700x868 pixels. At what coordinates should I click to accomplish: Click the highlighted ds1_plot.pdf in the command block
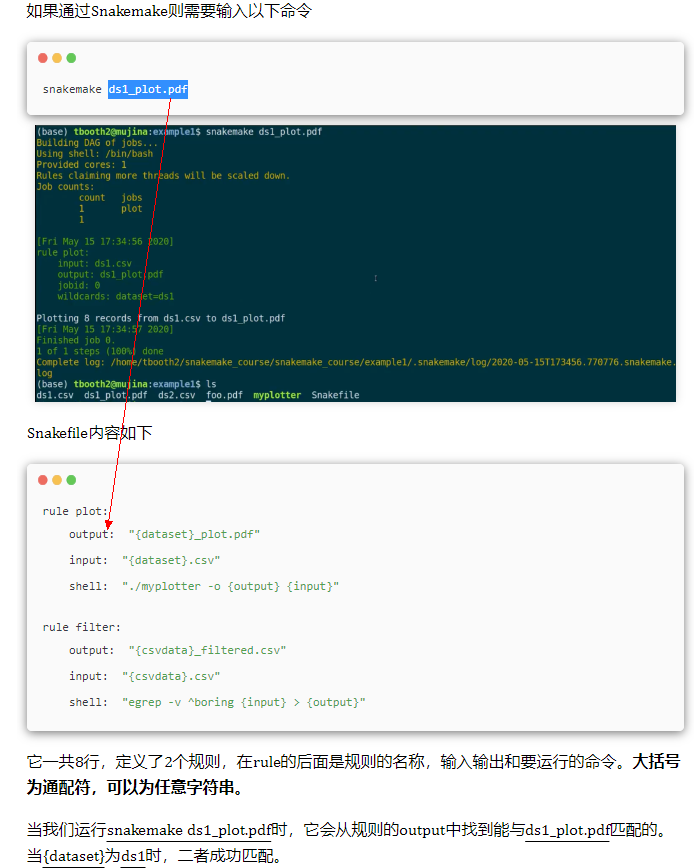(x=148, y=89)
